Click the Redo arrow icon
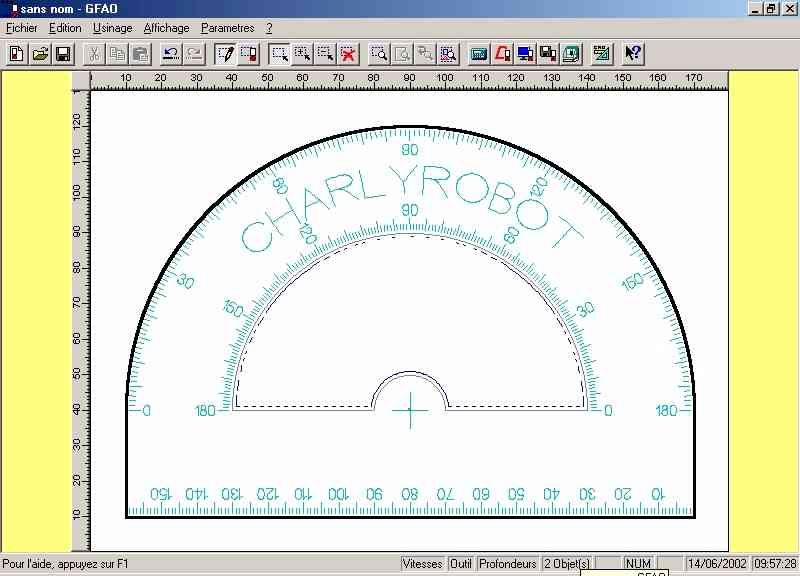Viewport: 800px width, 576px height. tap(194, 54)
